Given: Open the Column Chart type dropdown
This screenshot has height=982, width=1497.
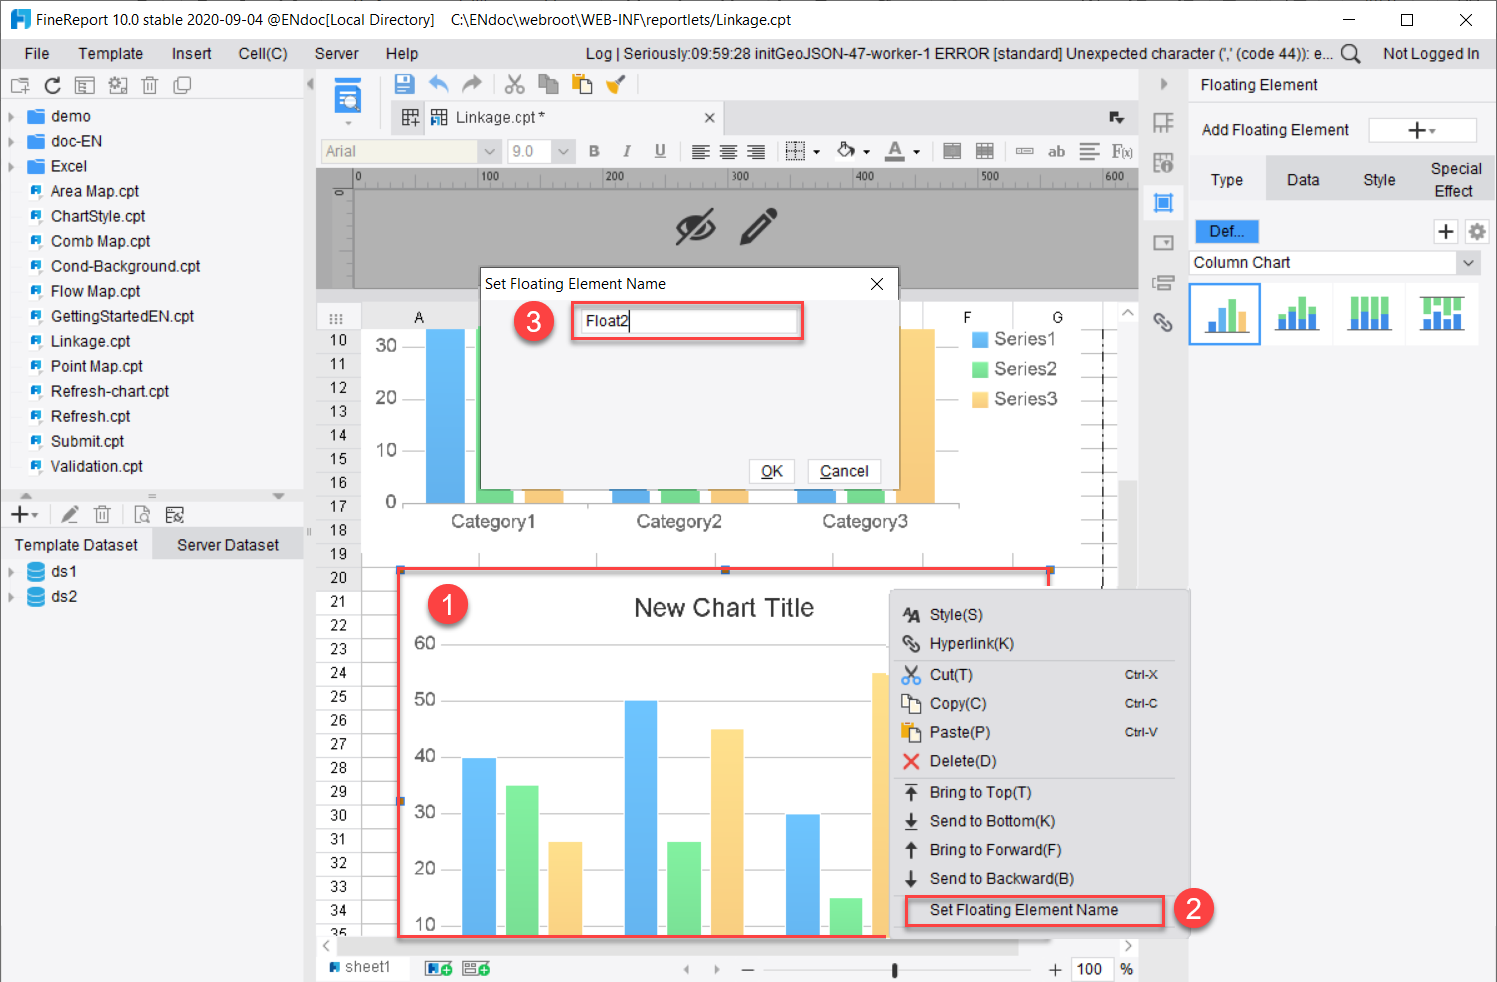Looking at the screenshot, I should (x=1468, y=263).
